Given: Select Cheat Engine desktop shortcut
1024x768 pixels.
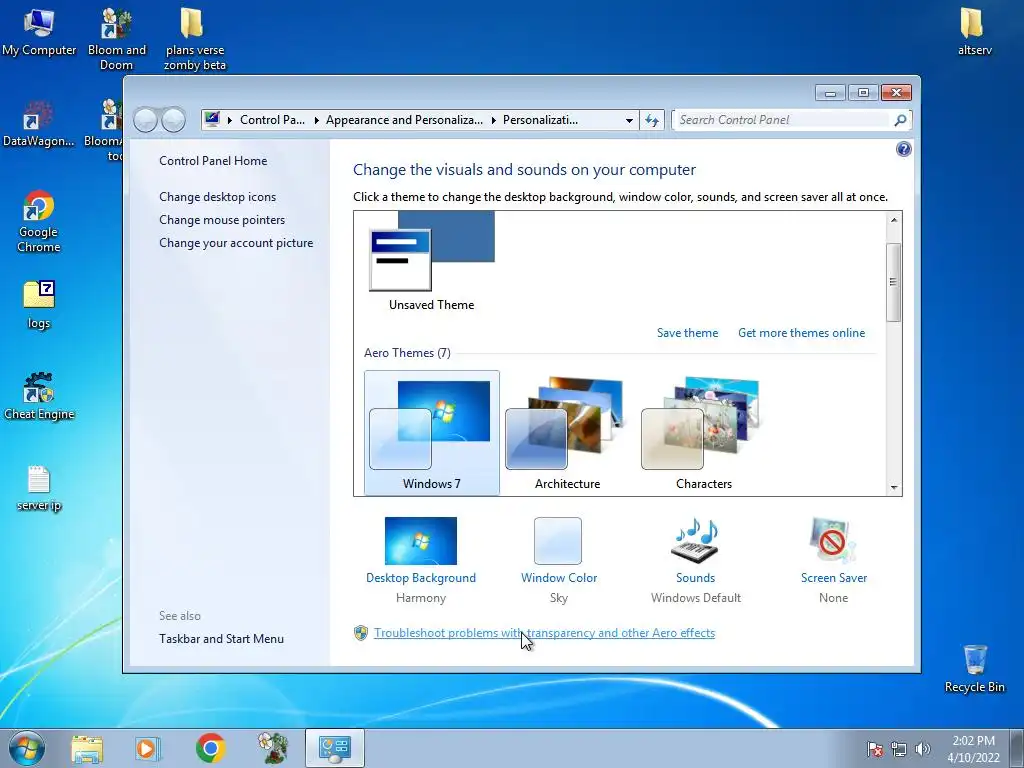Looking at the screenshot, I should (x=39, y=396).
